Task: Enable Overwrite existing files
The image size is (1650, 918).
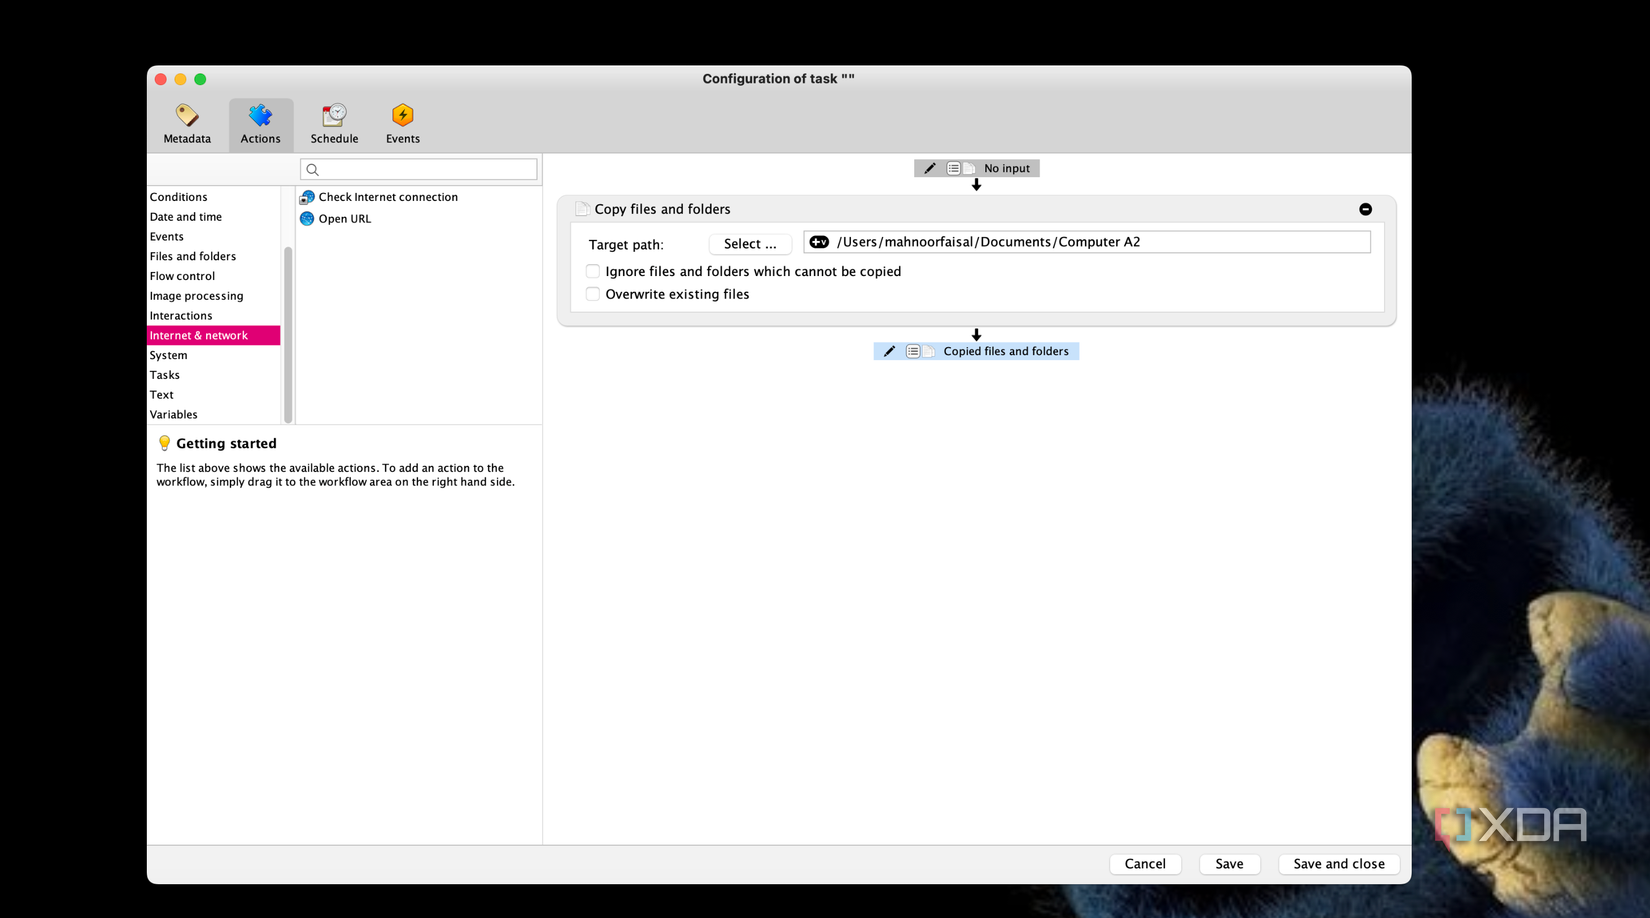Action: click(592, 294)
